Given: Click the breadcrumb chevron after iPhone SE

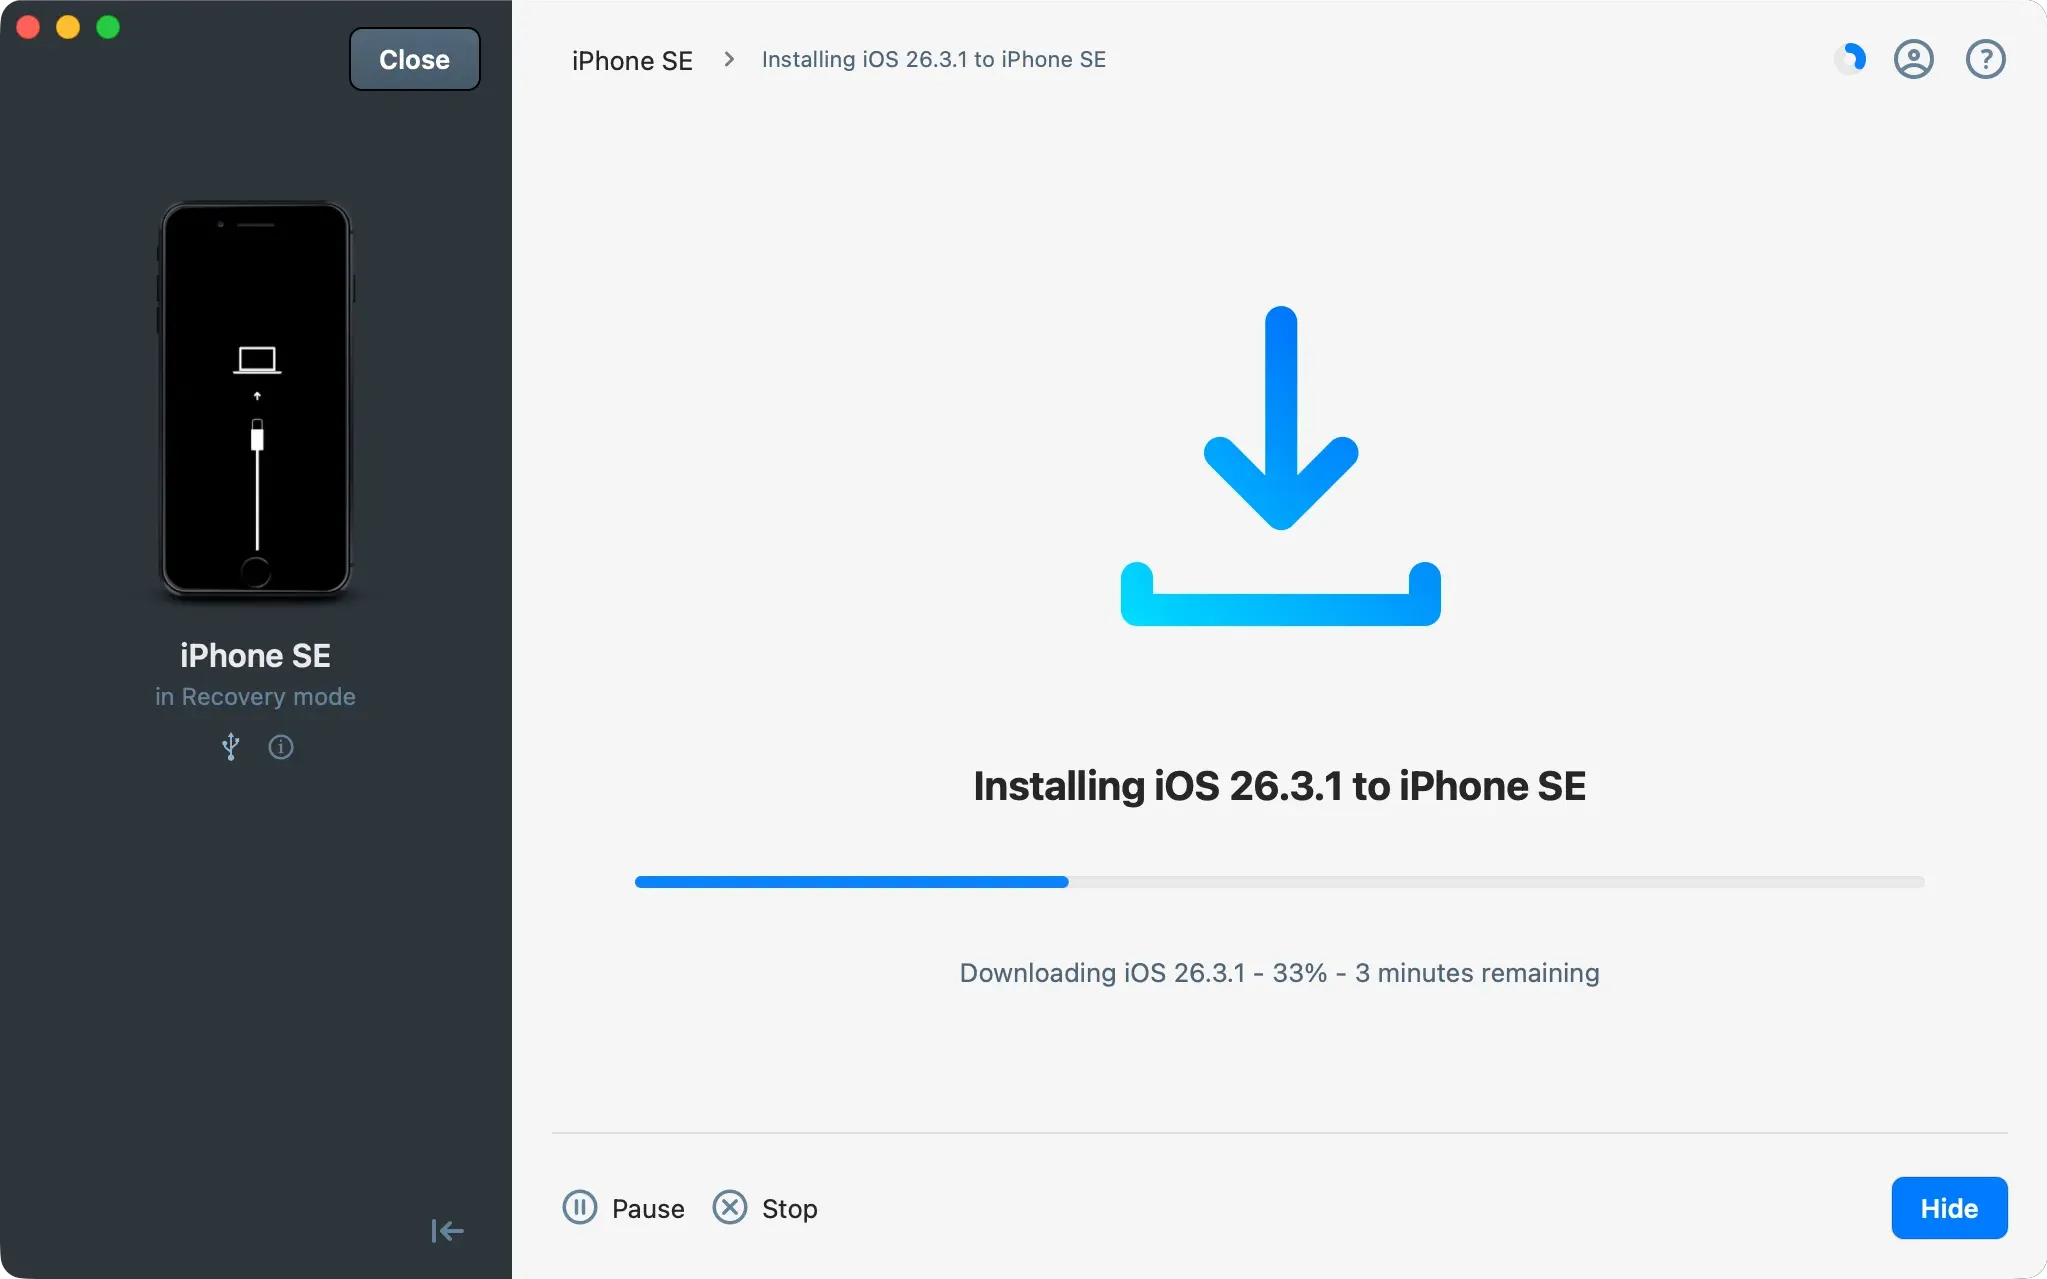Looking at the screenshot, I should coord(729,59).
